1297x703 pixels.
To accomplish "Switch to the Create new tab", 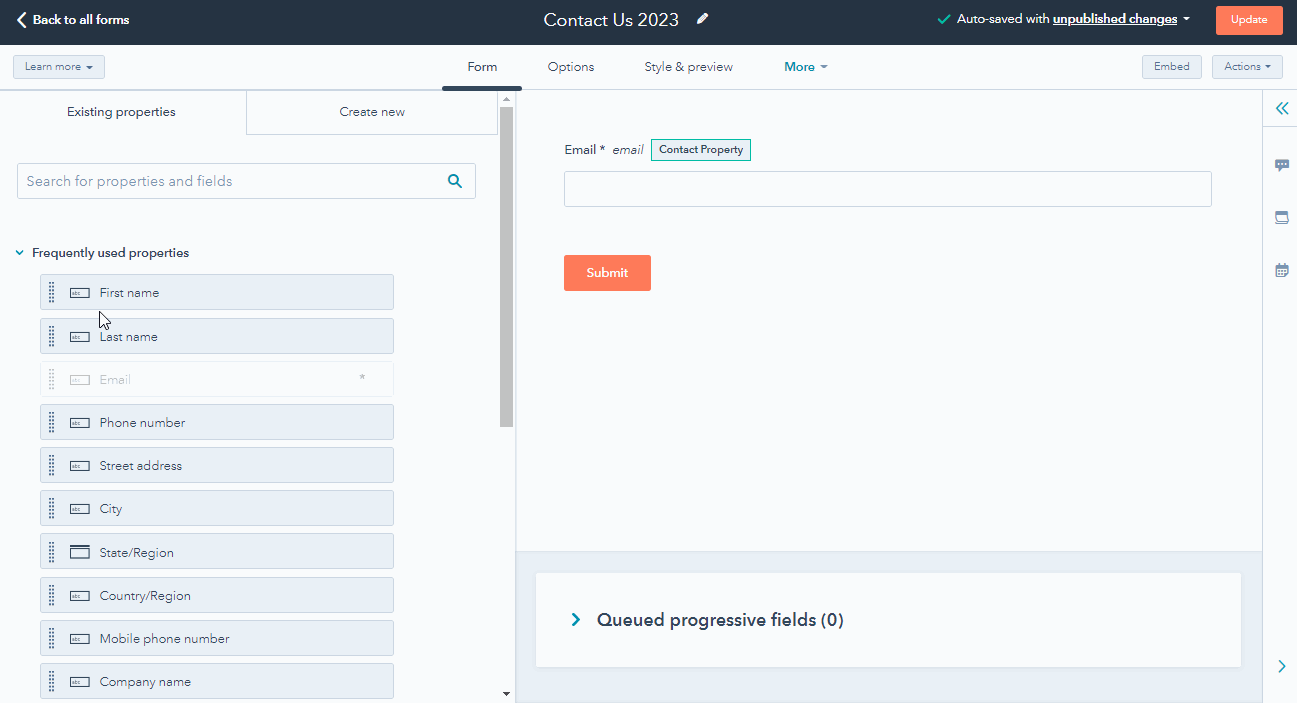I will pyautogui.click(x=371, y=112).
